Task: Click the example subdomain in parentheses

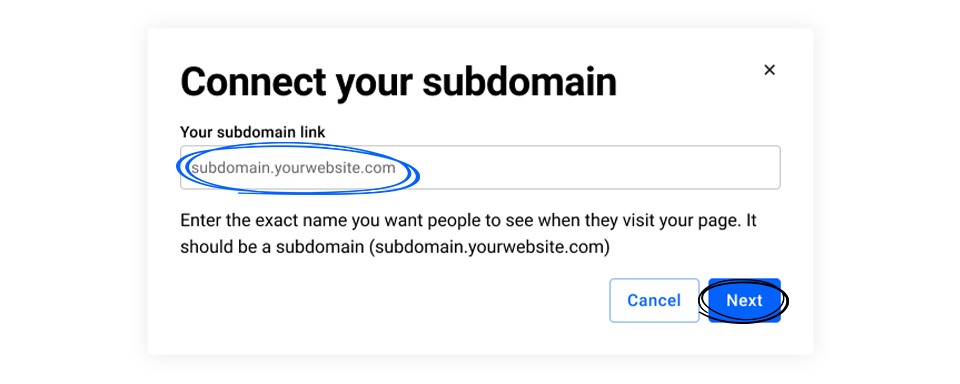Action: (489, 248)
